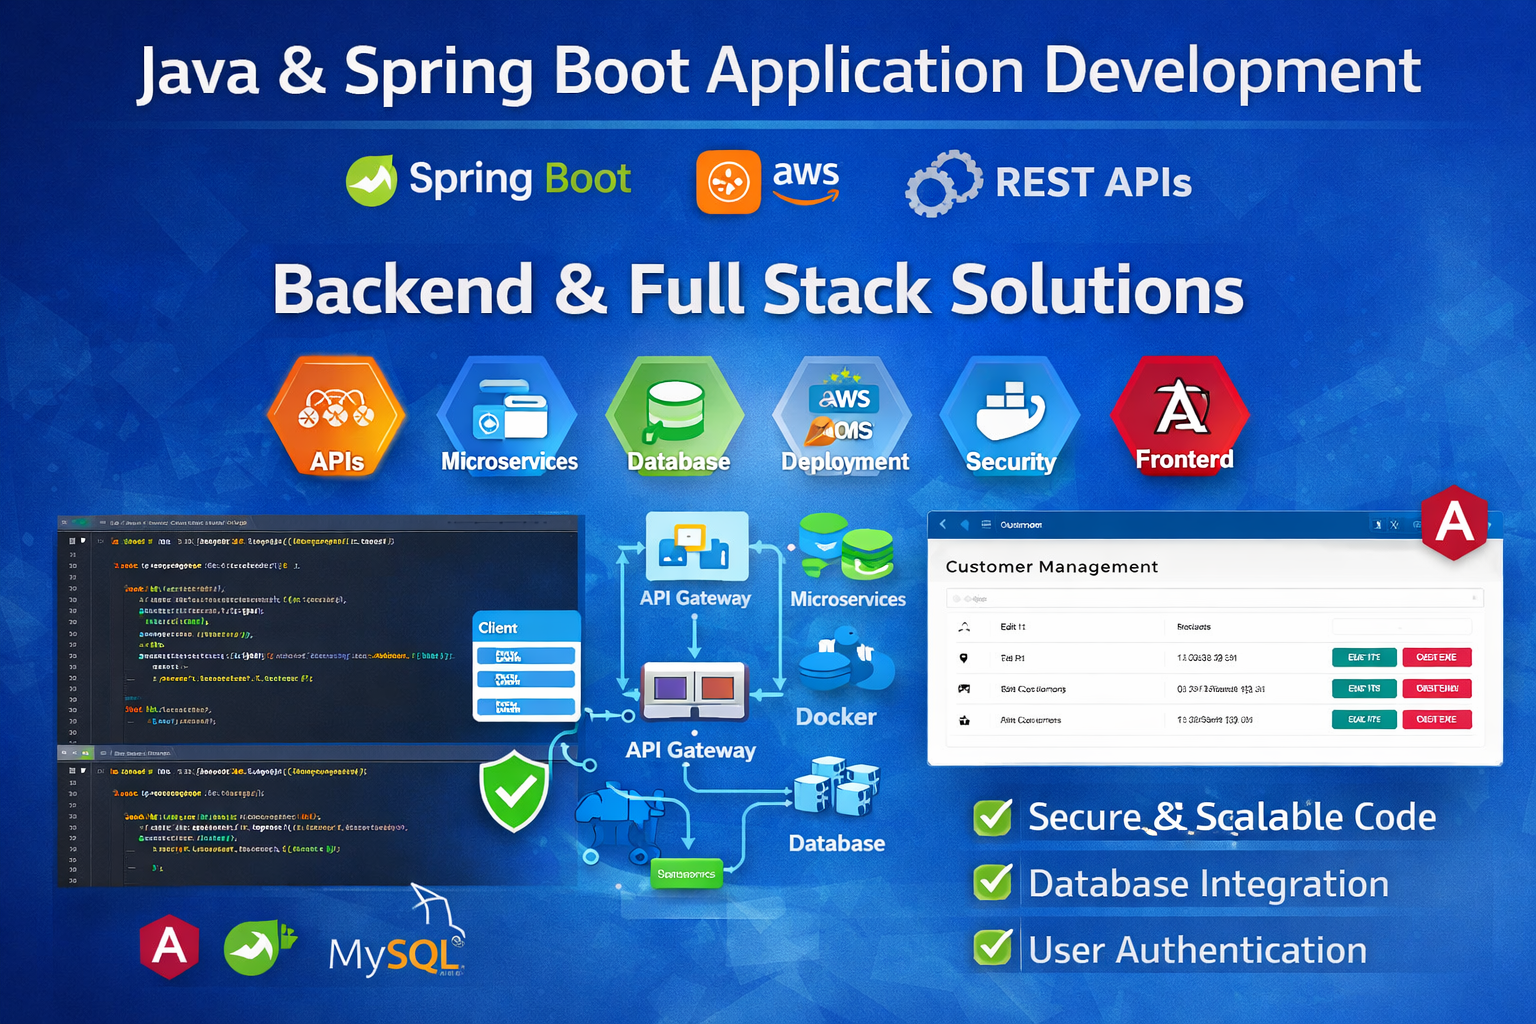Click the Docker whale icon in diagram
Screen dimensions: 1536x1024
click(845, 661)
